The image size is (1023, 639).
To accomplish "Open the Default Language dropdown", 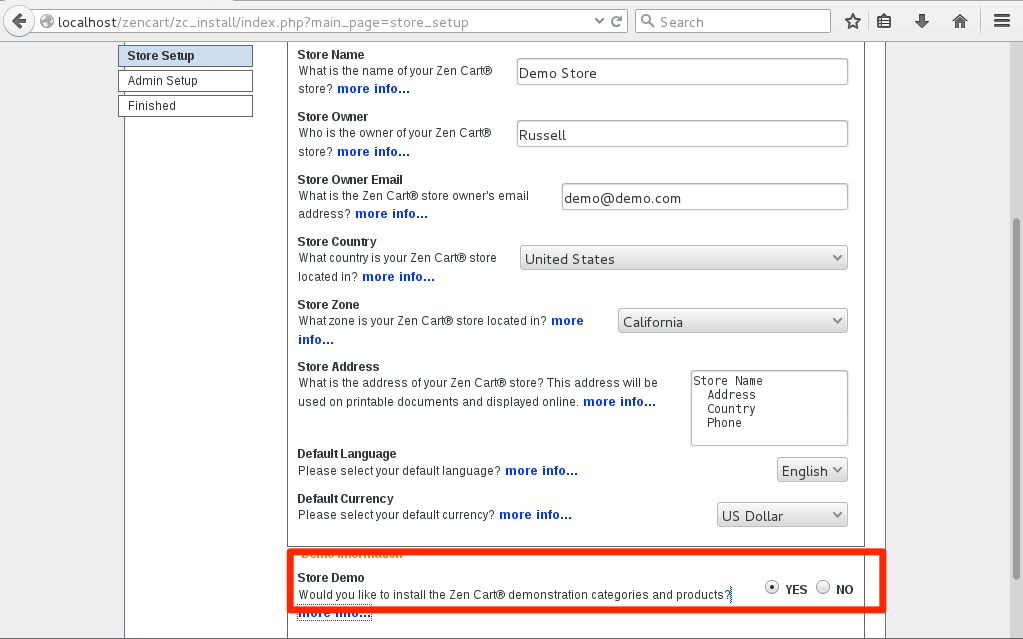I will pos(812,470).
